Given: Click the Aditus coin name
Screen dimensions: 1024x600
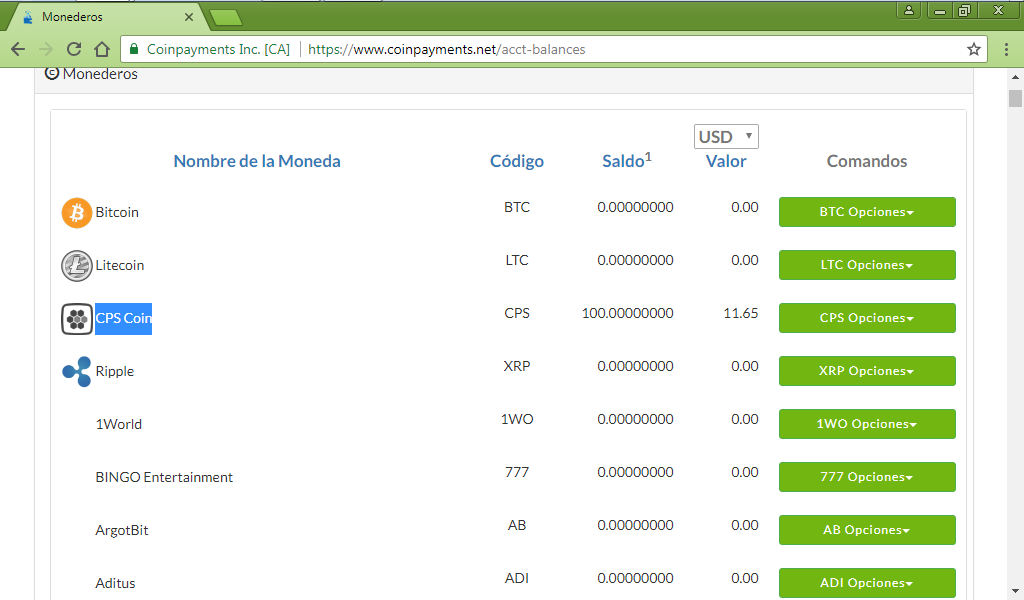Looking at the screenshot, I should pyautogui.click(x=115, y=583).
